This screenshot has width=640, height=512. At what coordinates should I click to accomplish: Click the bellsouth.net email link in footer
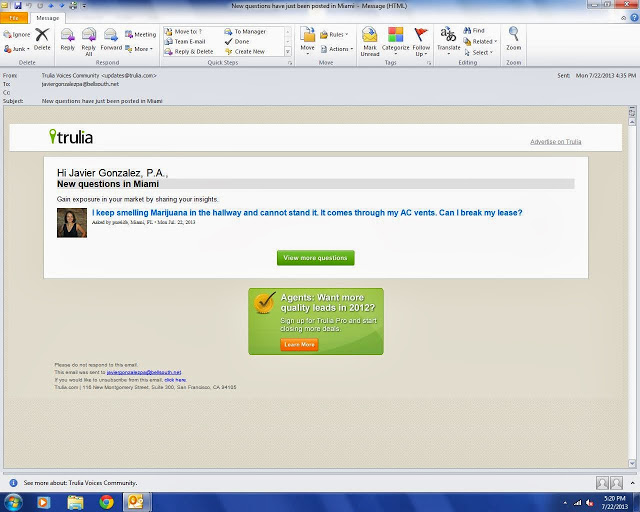click(144, 372)
